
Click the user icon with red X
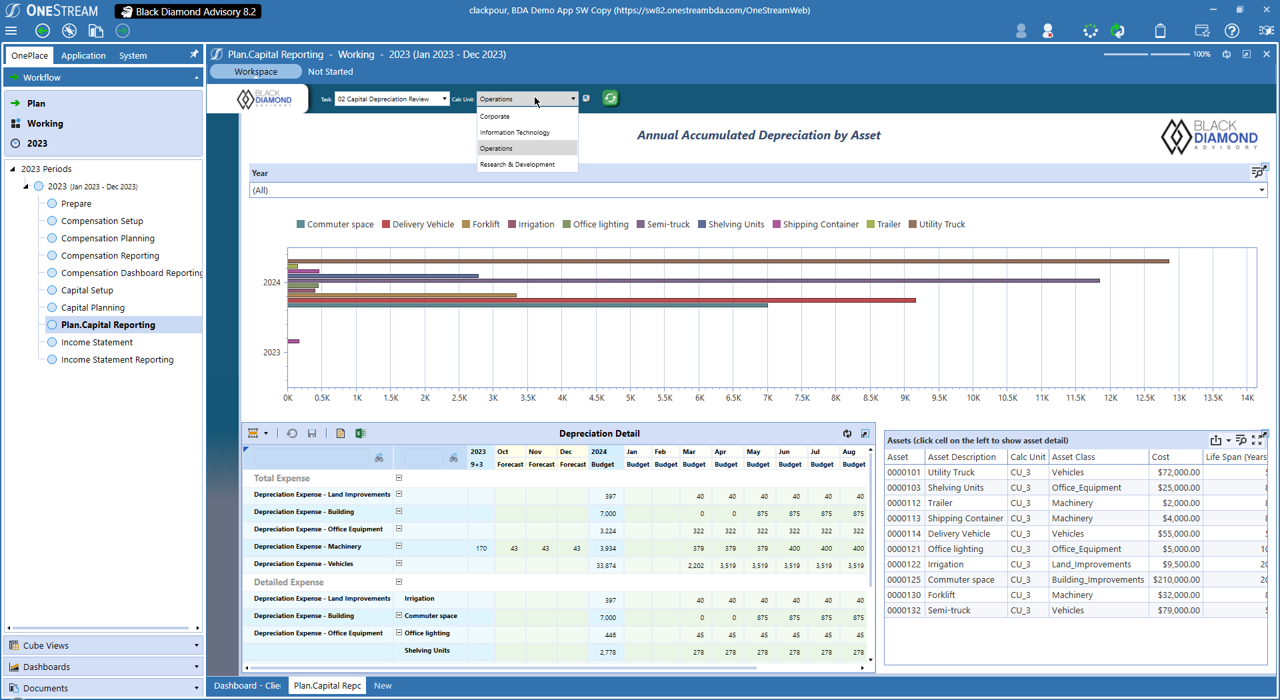click(x=1048, y=31)
